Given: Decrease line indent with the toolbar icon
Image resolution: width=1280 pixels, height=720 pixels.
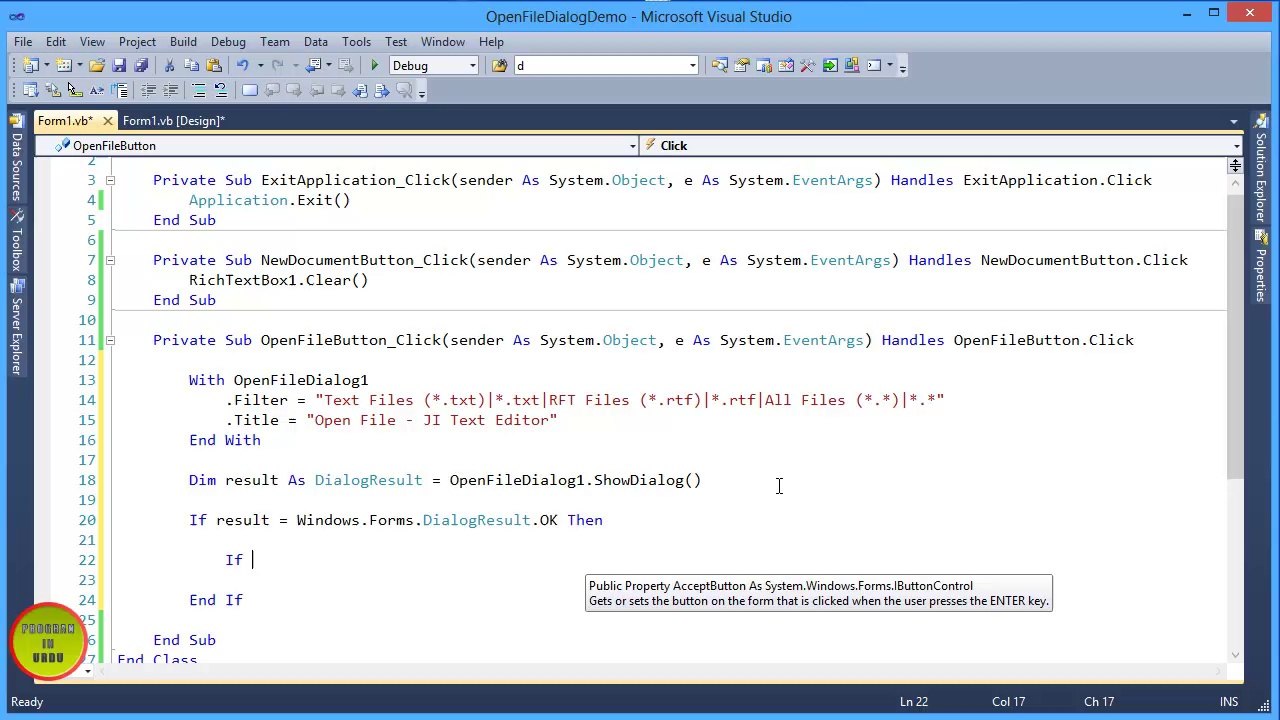Looking at the screenshot, I should pyautogui.click(x=148, y=90).
